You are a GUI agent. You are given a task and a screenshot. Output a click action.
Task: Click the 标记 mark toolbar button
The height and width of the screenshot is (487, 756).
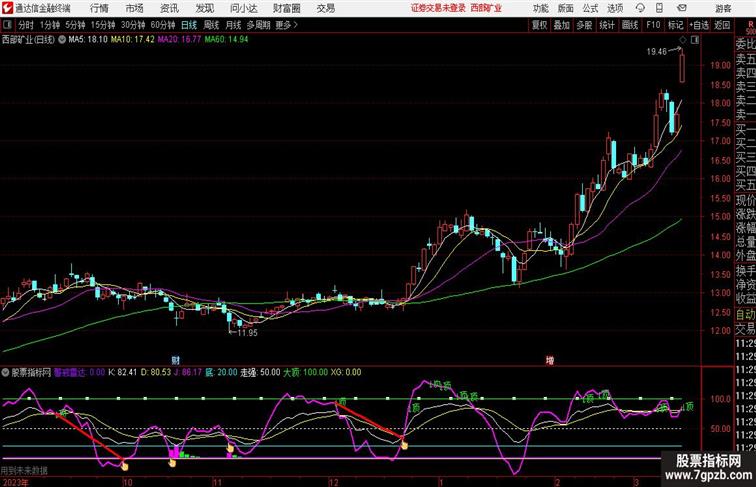675,25
